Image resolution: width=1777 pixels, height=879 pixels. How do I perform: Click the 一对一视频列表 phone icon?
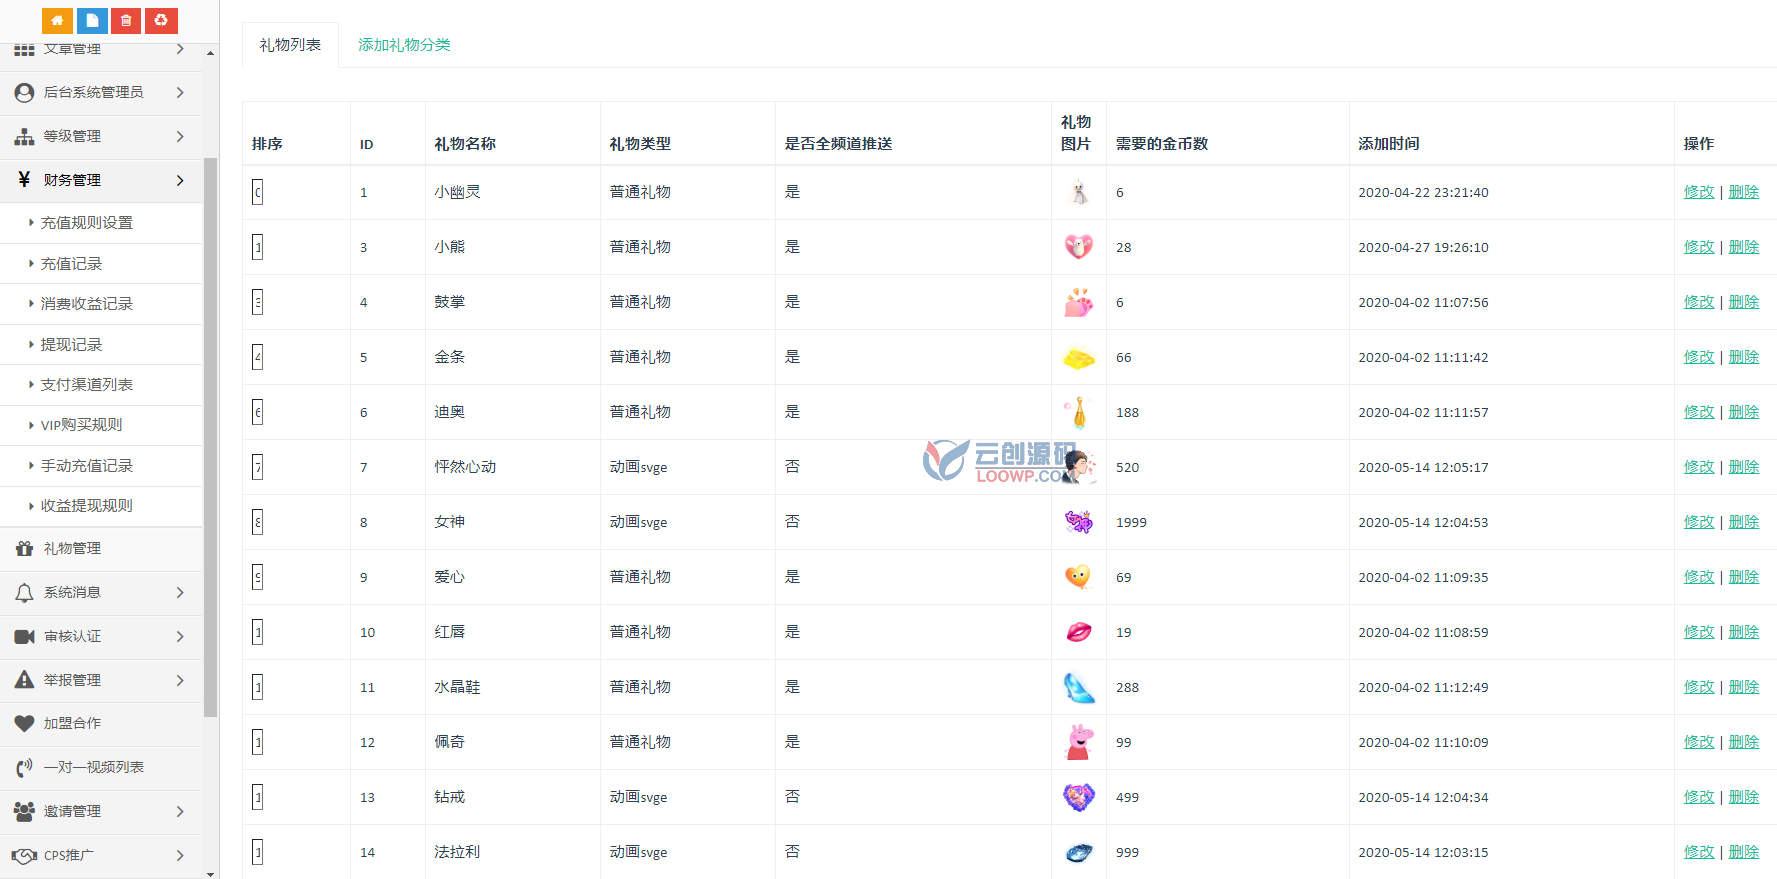pyautogui.click(x=24, y=767)
